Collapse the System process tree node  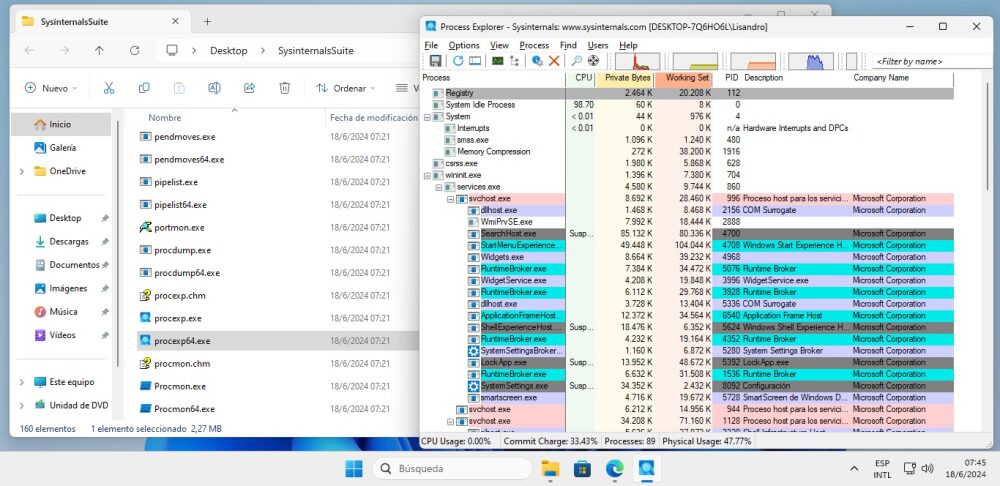point(427,117)
